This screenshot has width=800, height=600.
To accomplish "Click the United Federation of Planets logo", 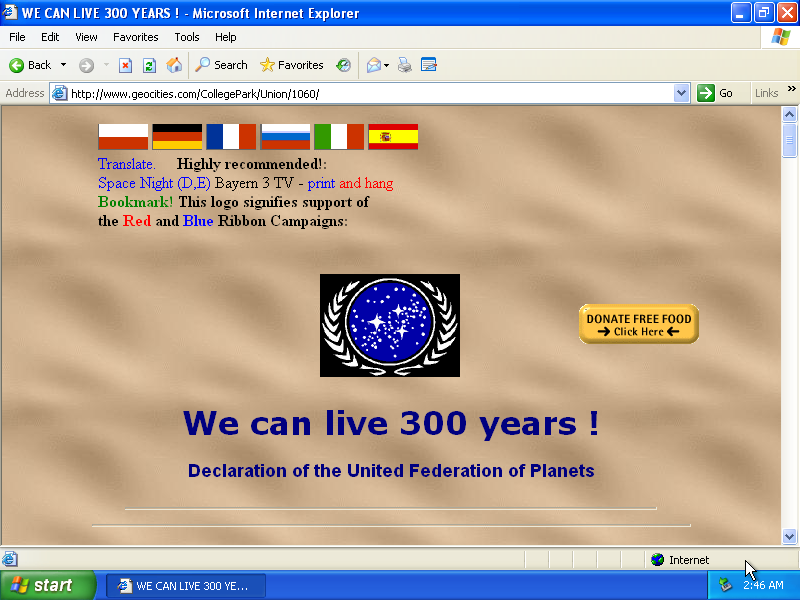I will pos(390,326).
